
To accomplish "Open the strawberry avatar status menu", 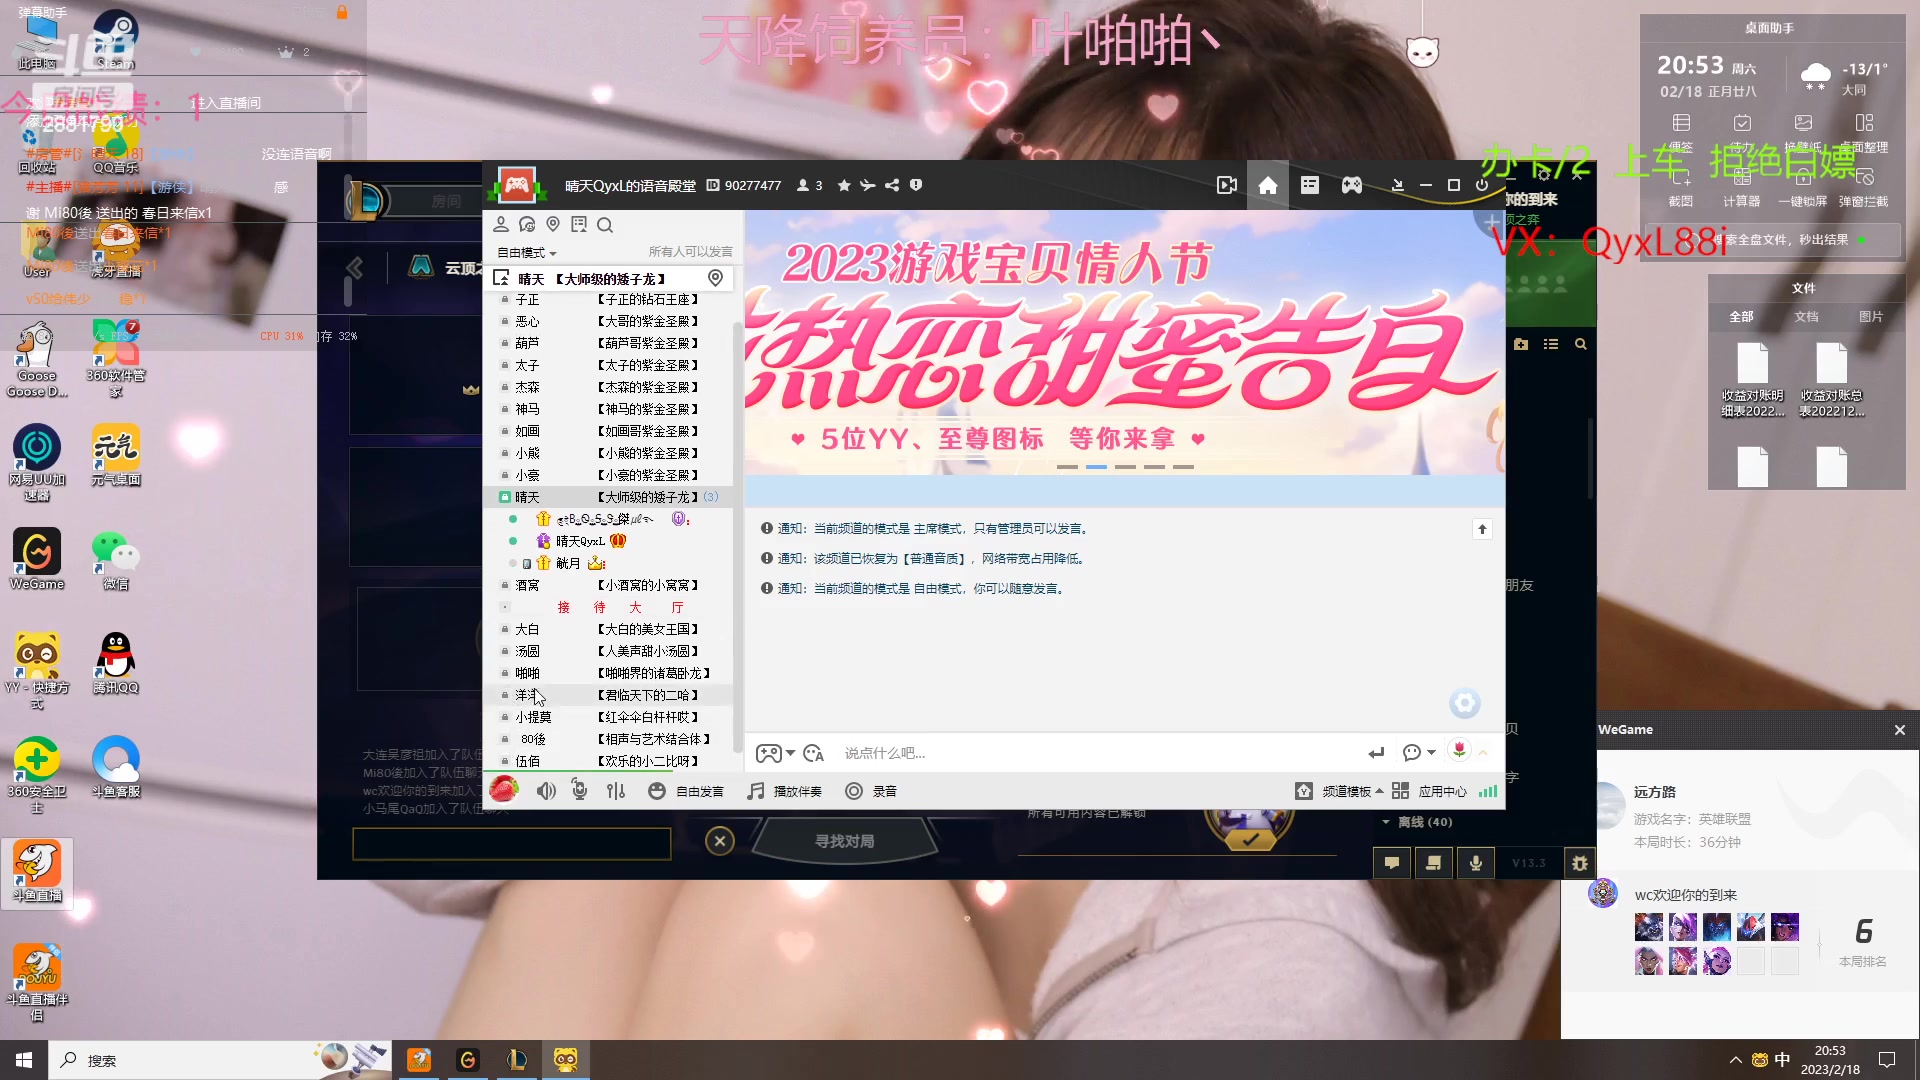I will click(x=504, y=789).
